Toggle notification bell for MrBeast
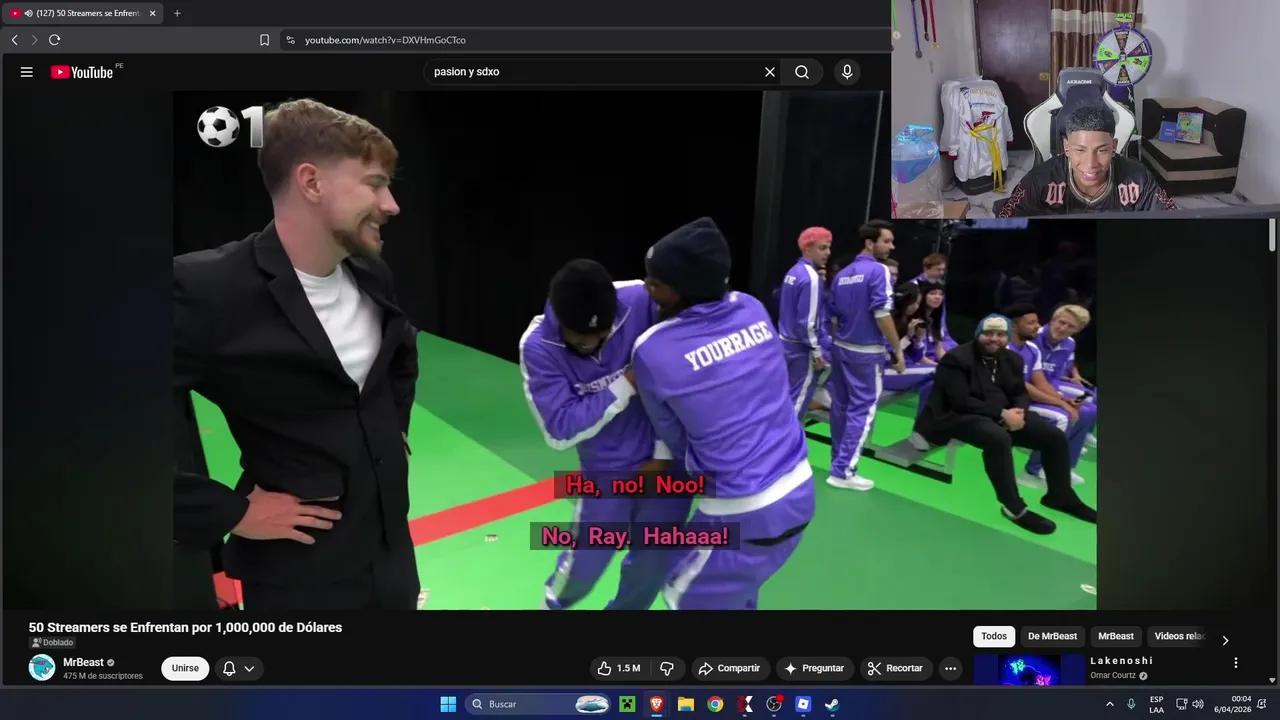The height and width of the screenshot is (720, 1280). [x=229, y=668]
